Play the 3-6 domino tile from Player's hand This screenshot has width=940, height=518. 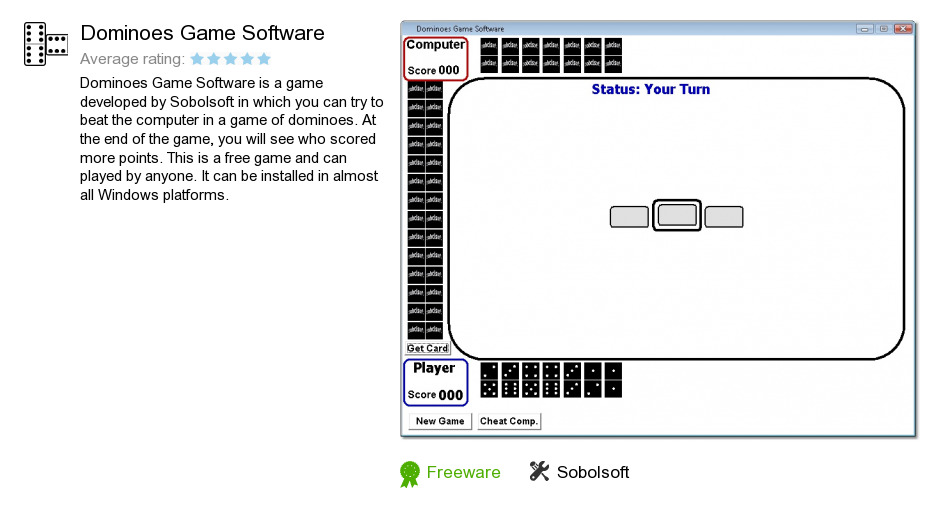(510, 380)
